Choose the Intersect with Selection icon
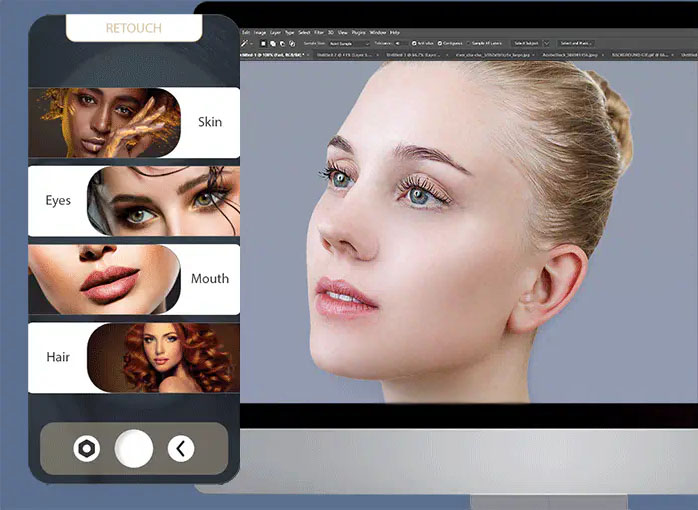The image size is (698, 510). coord(292,44)
